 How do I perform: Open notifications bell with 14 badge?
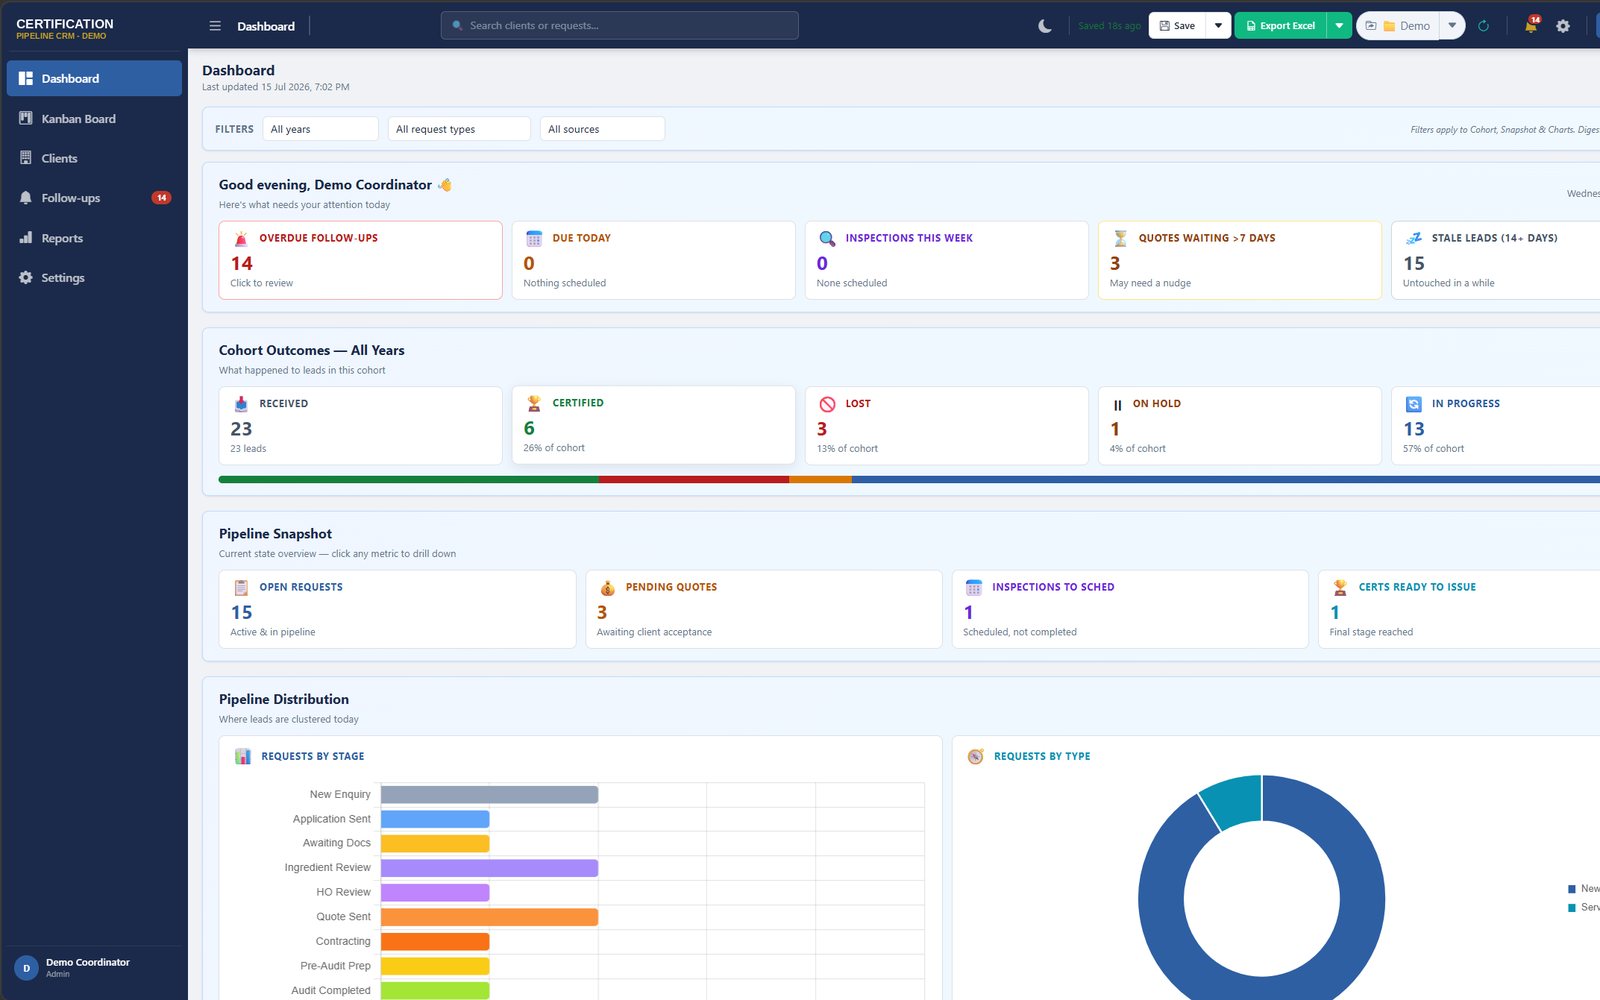tap(1531, 25)
